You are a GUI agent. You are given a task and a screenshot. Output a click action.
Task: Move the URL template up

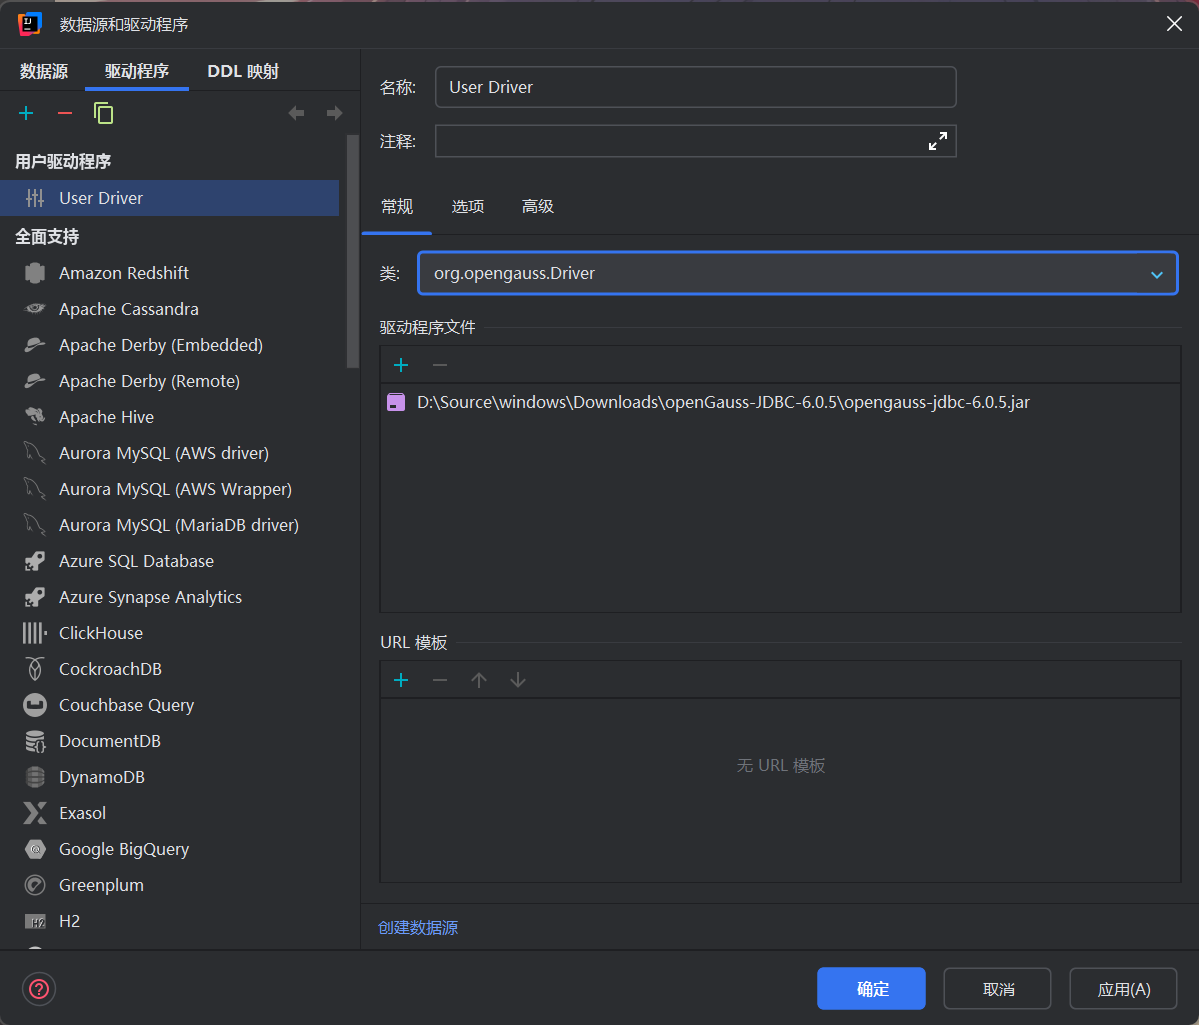(479, 680)
